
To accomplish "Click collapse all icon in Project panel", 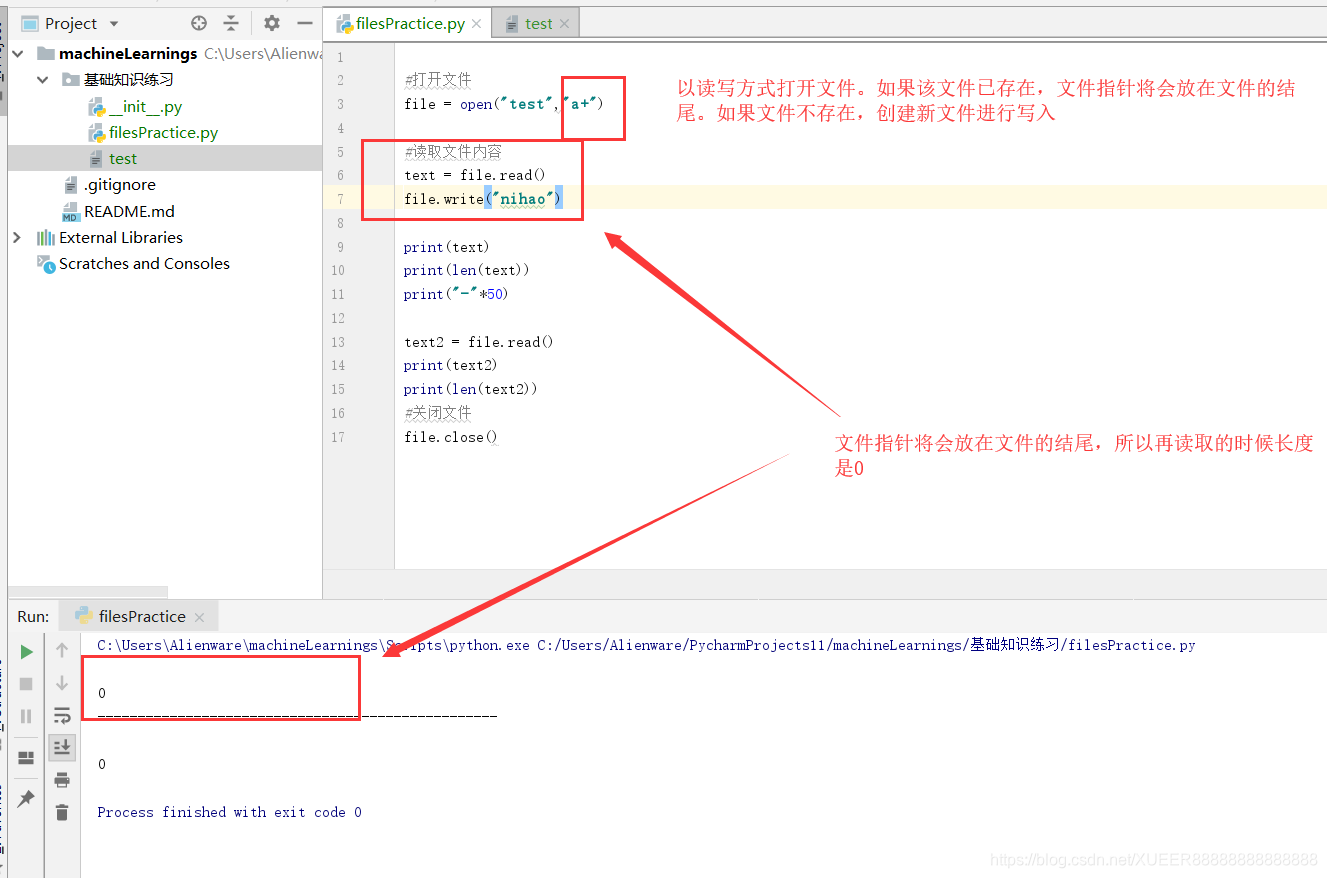I will pyautogui.click(x=231, y=23).
